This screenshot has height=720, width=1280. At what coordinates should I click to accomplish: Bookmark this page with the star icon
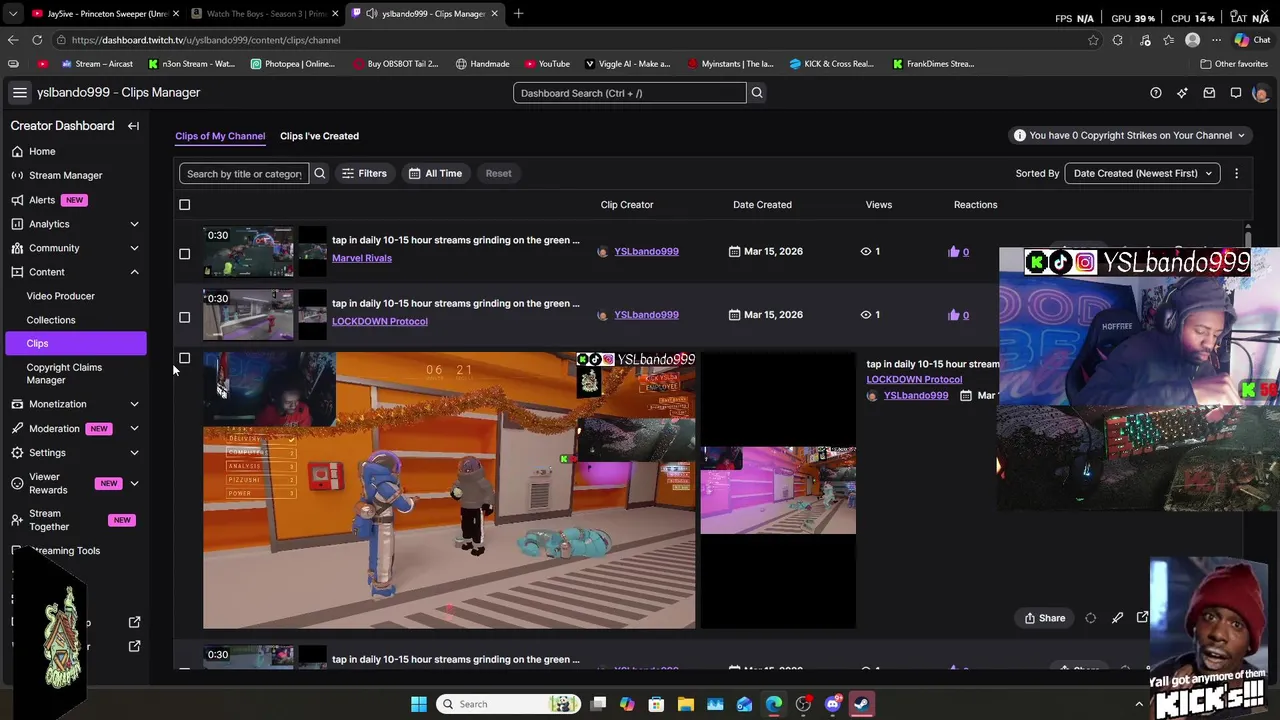(x=1093, y=40)
